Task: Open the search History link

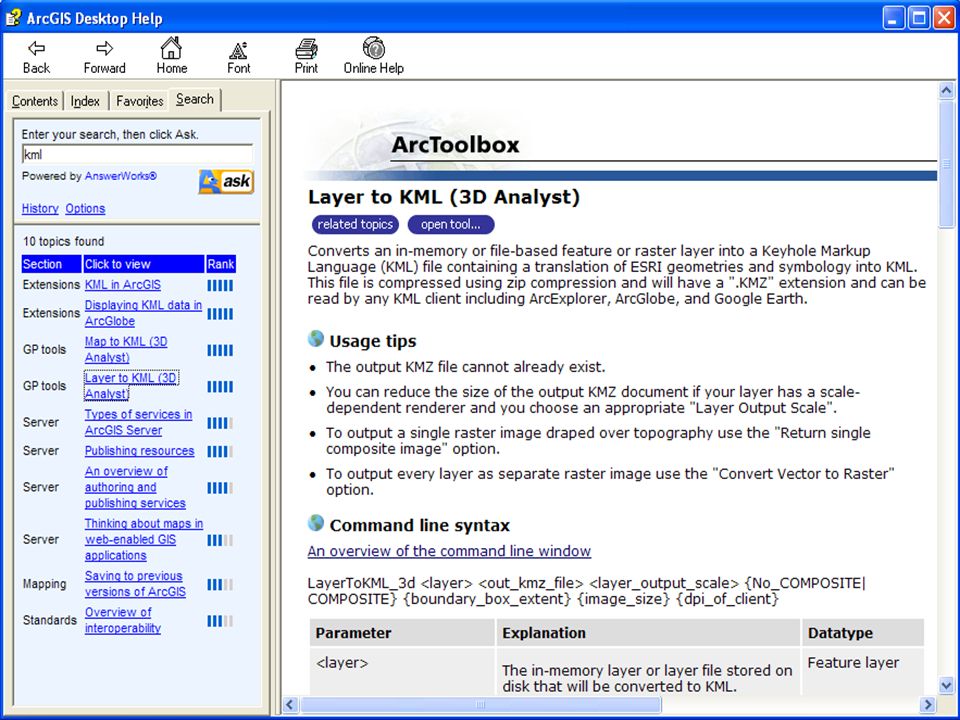Action: (40, 208)
